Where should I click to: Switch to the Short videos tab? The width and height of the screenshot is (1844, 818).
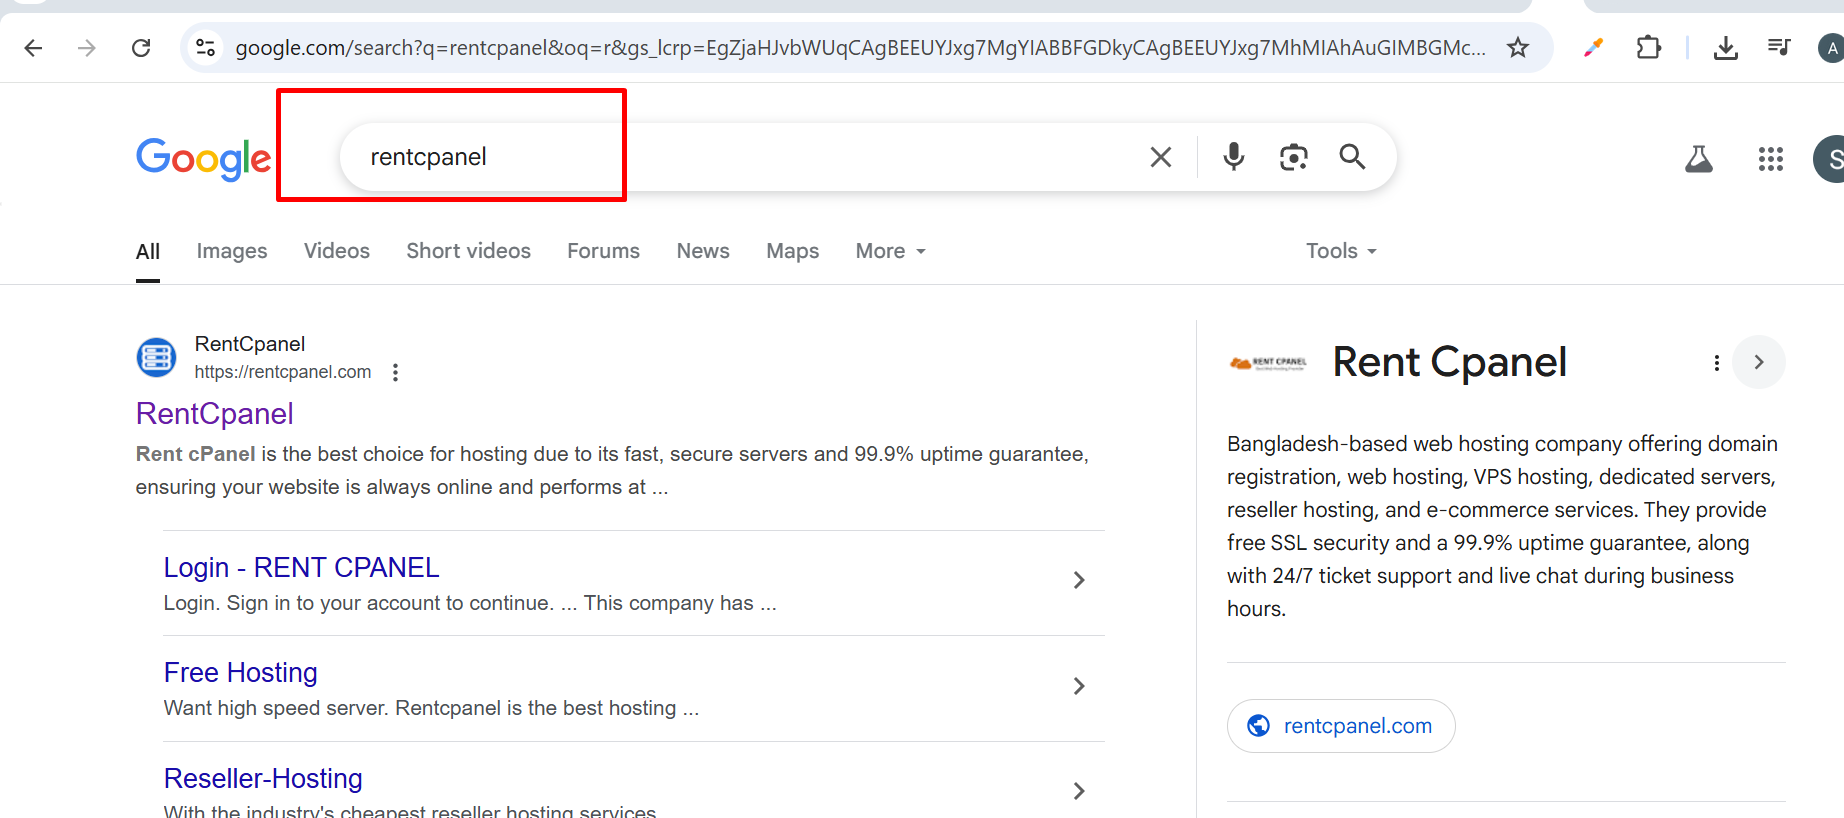point(468,251)
